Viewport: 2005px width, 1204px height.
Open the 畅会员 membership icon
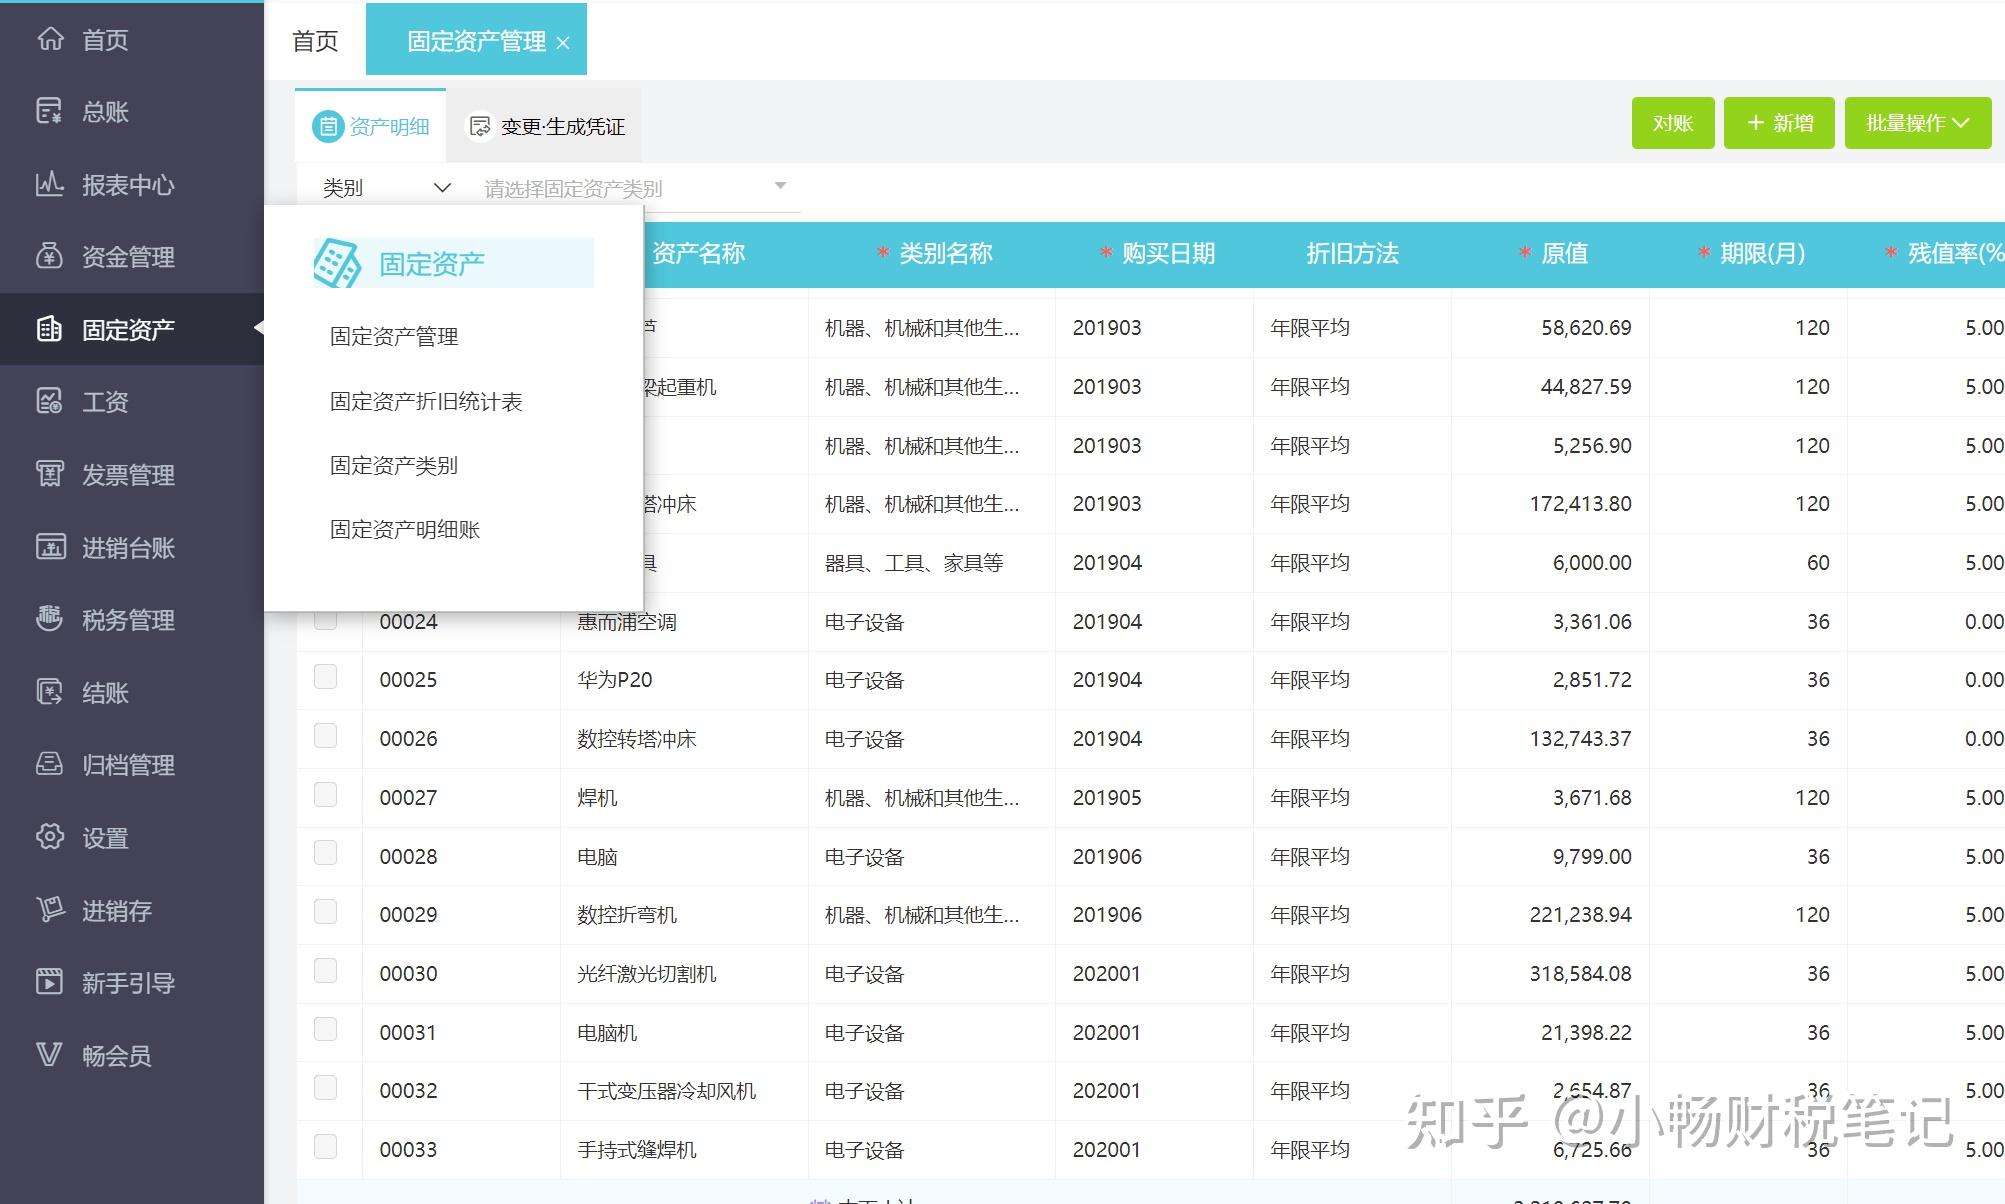(50, 1055)
